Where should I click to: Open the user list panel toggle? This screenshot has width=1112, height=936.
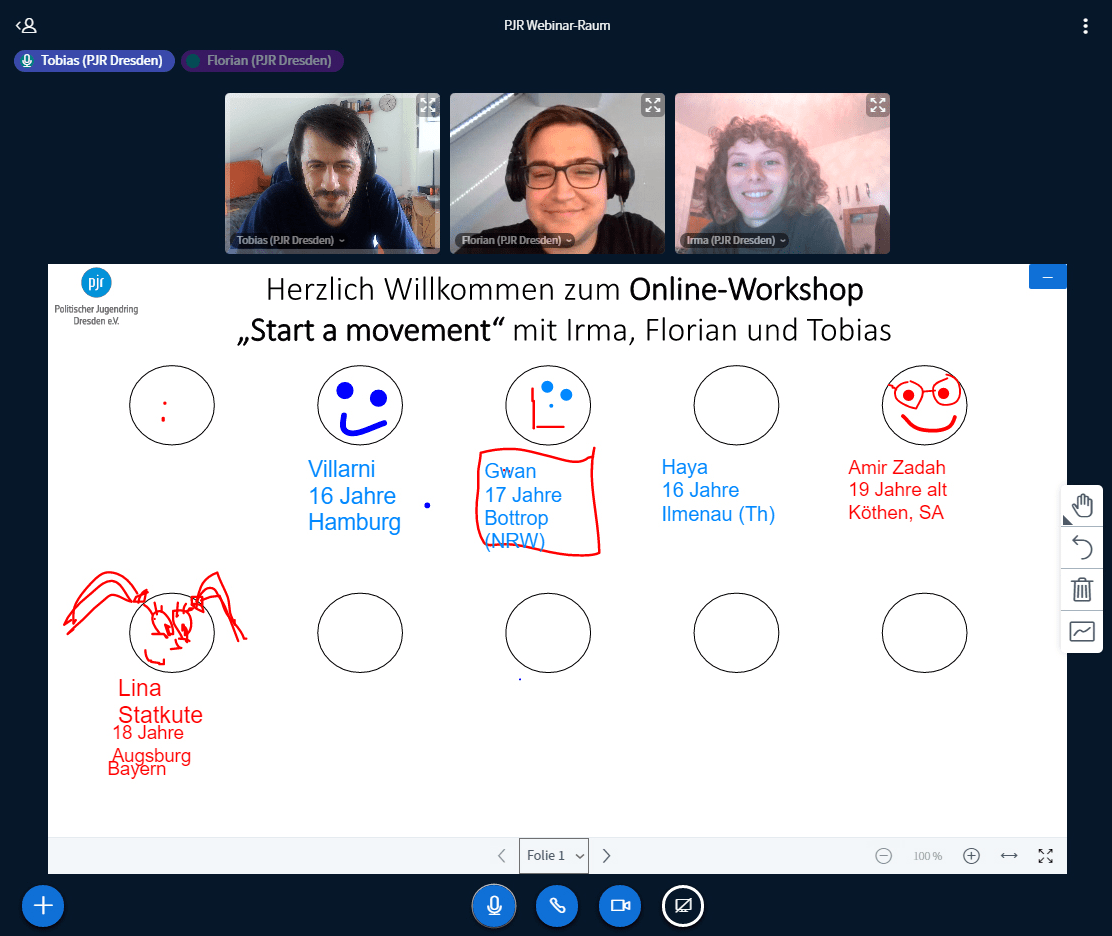pos(26,26)
